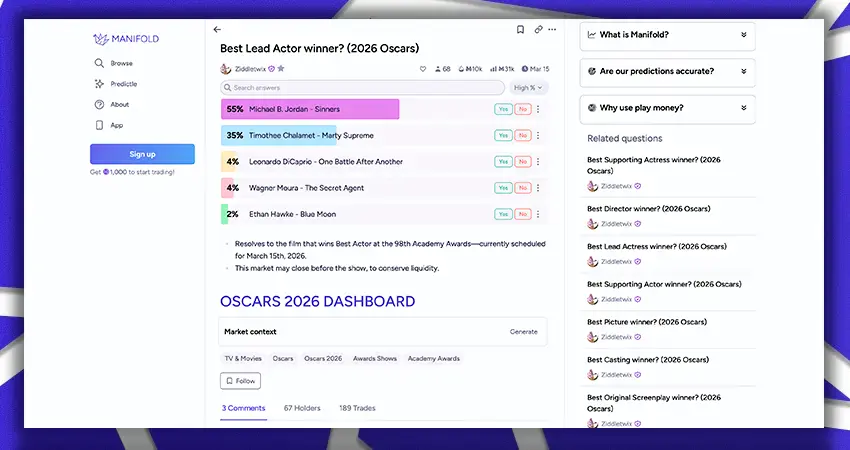Bet No on Wagner Moura

click(523, 188)
